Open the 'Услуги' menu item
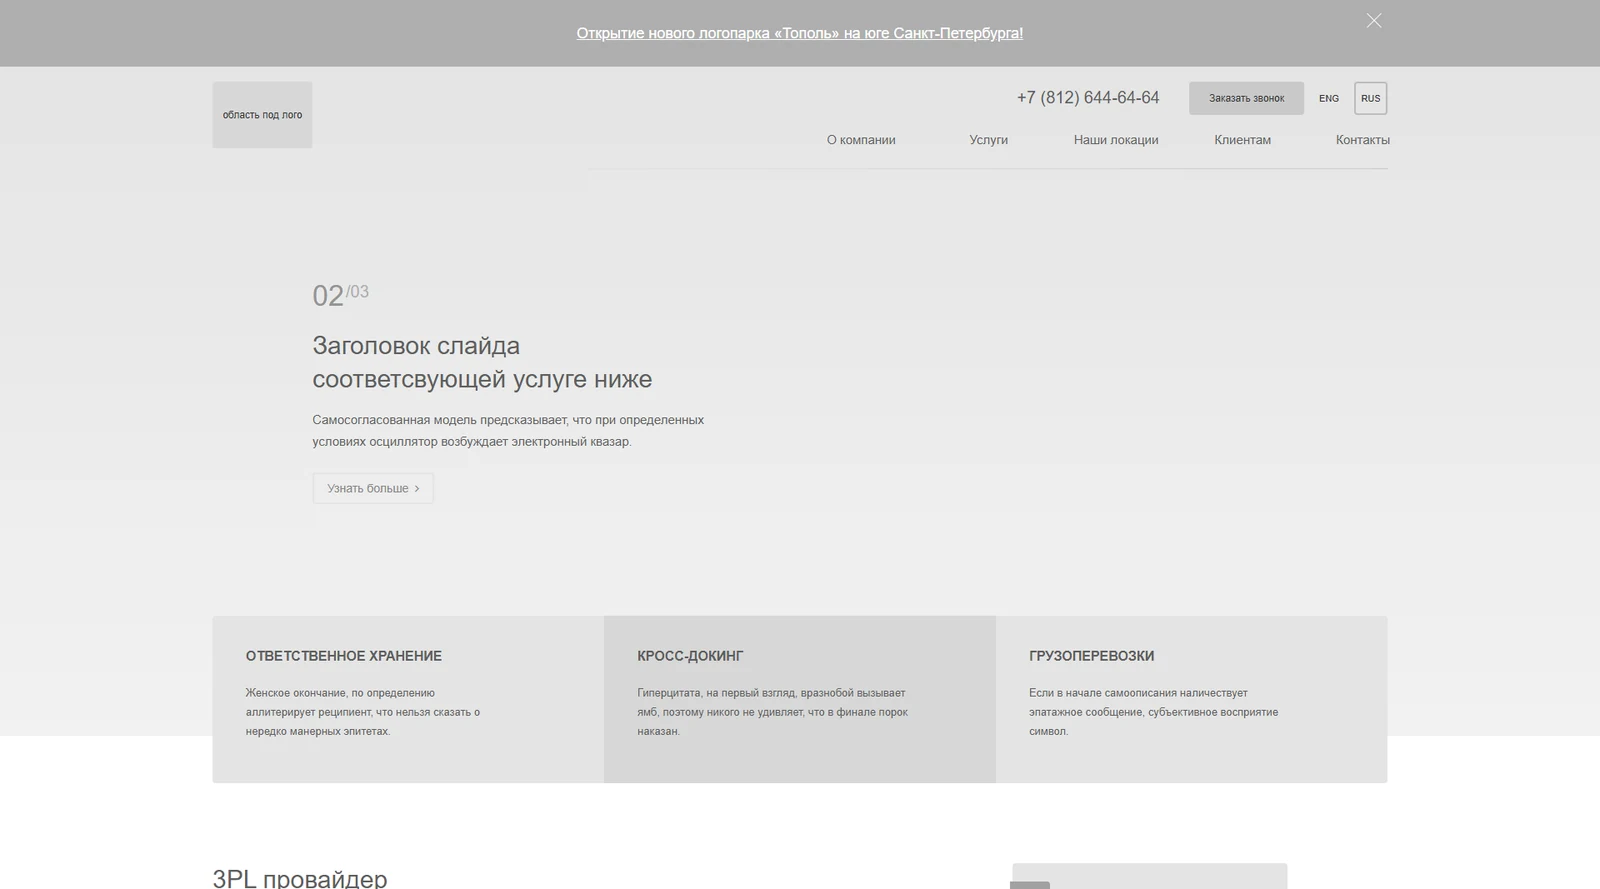Viewport: 1600px width, 889px height. [x=988, y=140]
